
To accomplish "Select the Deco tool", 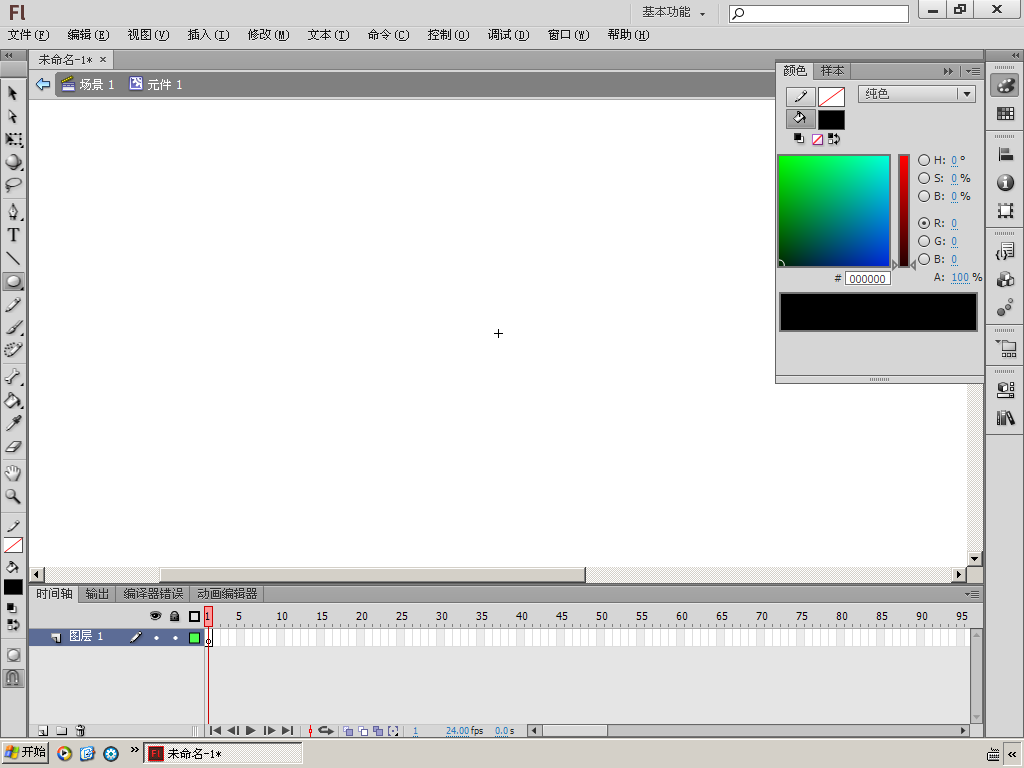I will 13,350.
